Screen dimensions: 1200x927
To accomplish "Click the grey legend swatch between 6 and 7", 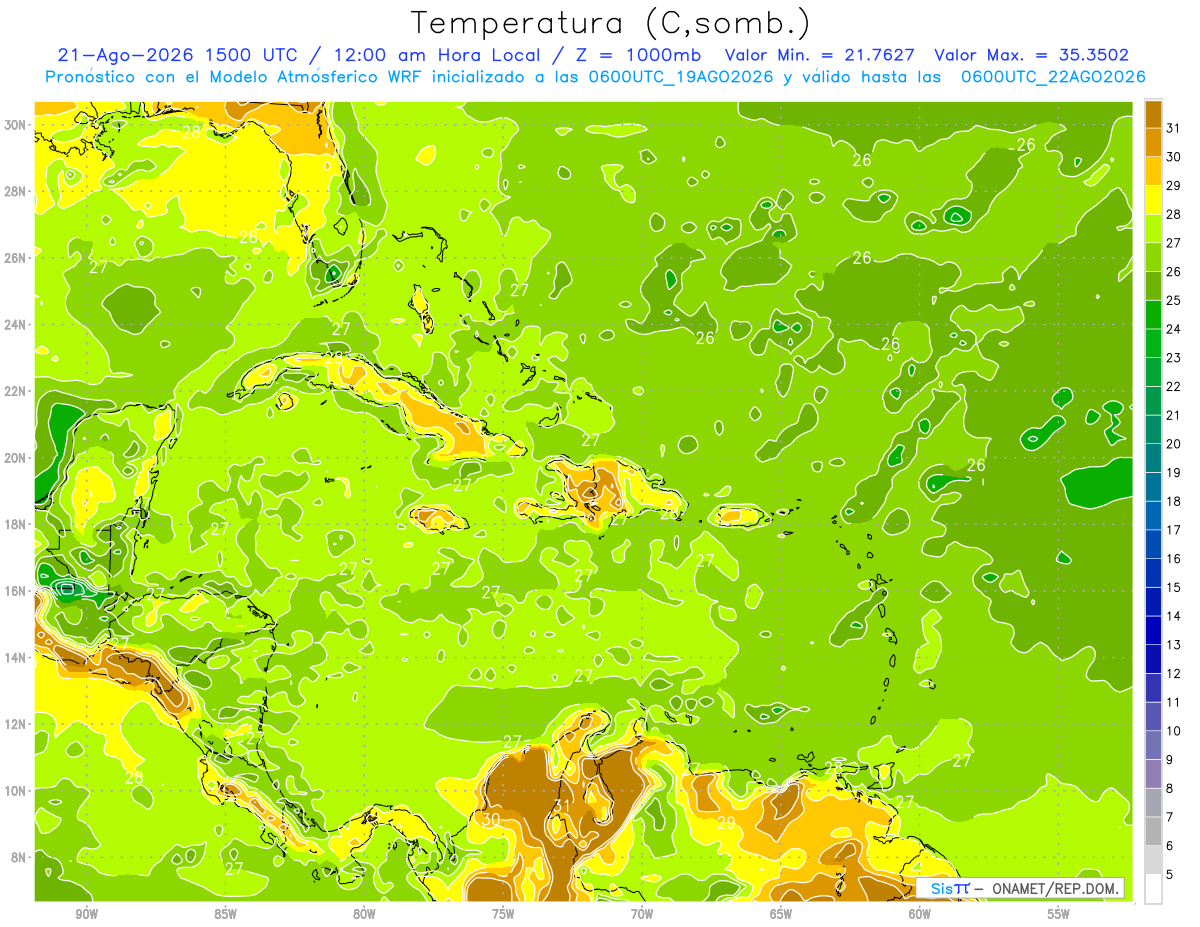I will (x=1153, y=831).
